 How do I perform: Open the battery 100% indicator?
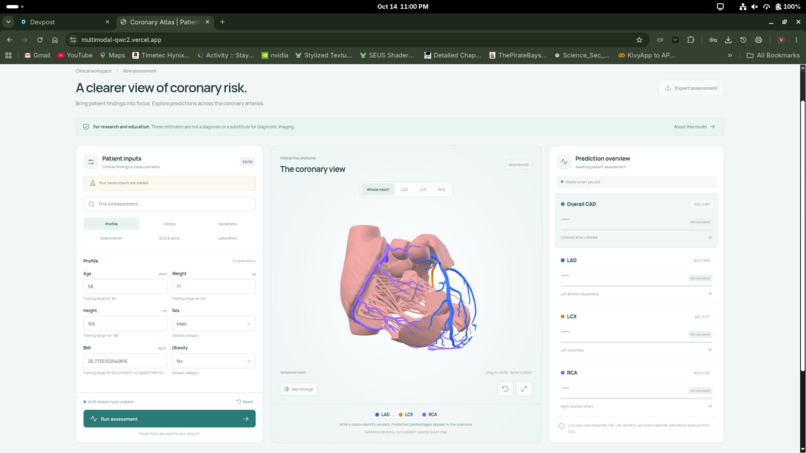(787, 7)
